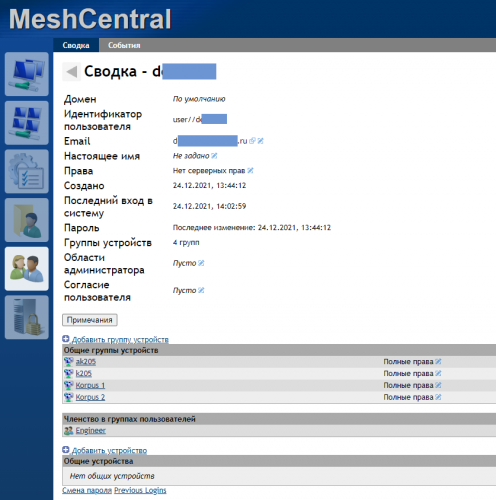
Task: Open My Files folder icon
Action: [27, 220]
